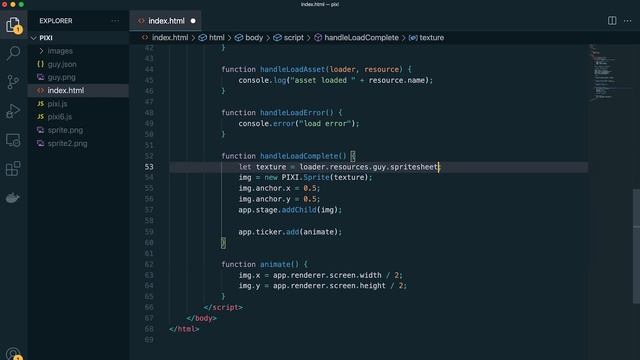Open editor More Actions menu
This screenshot has width=640, height=360.
[x=627, y=20]
